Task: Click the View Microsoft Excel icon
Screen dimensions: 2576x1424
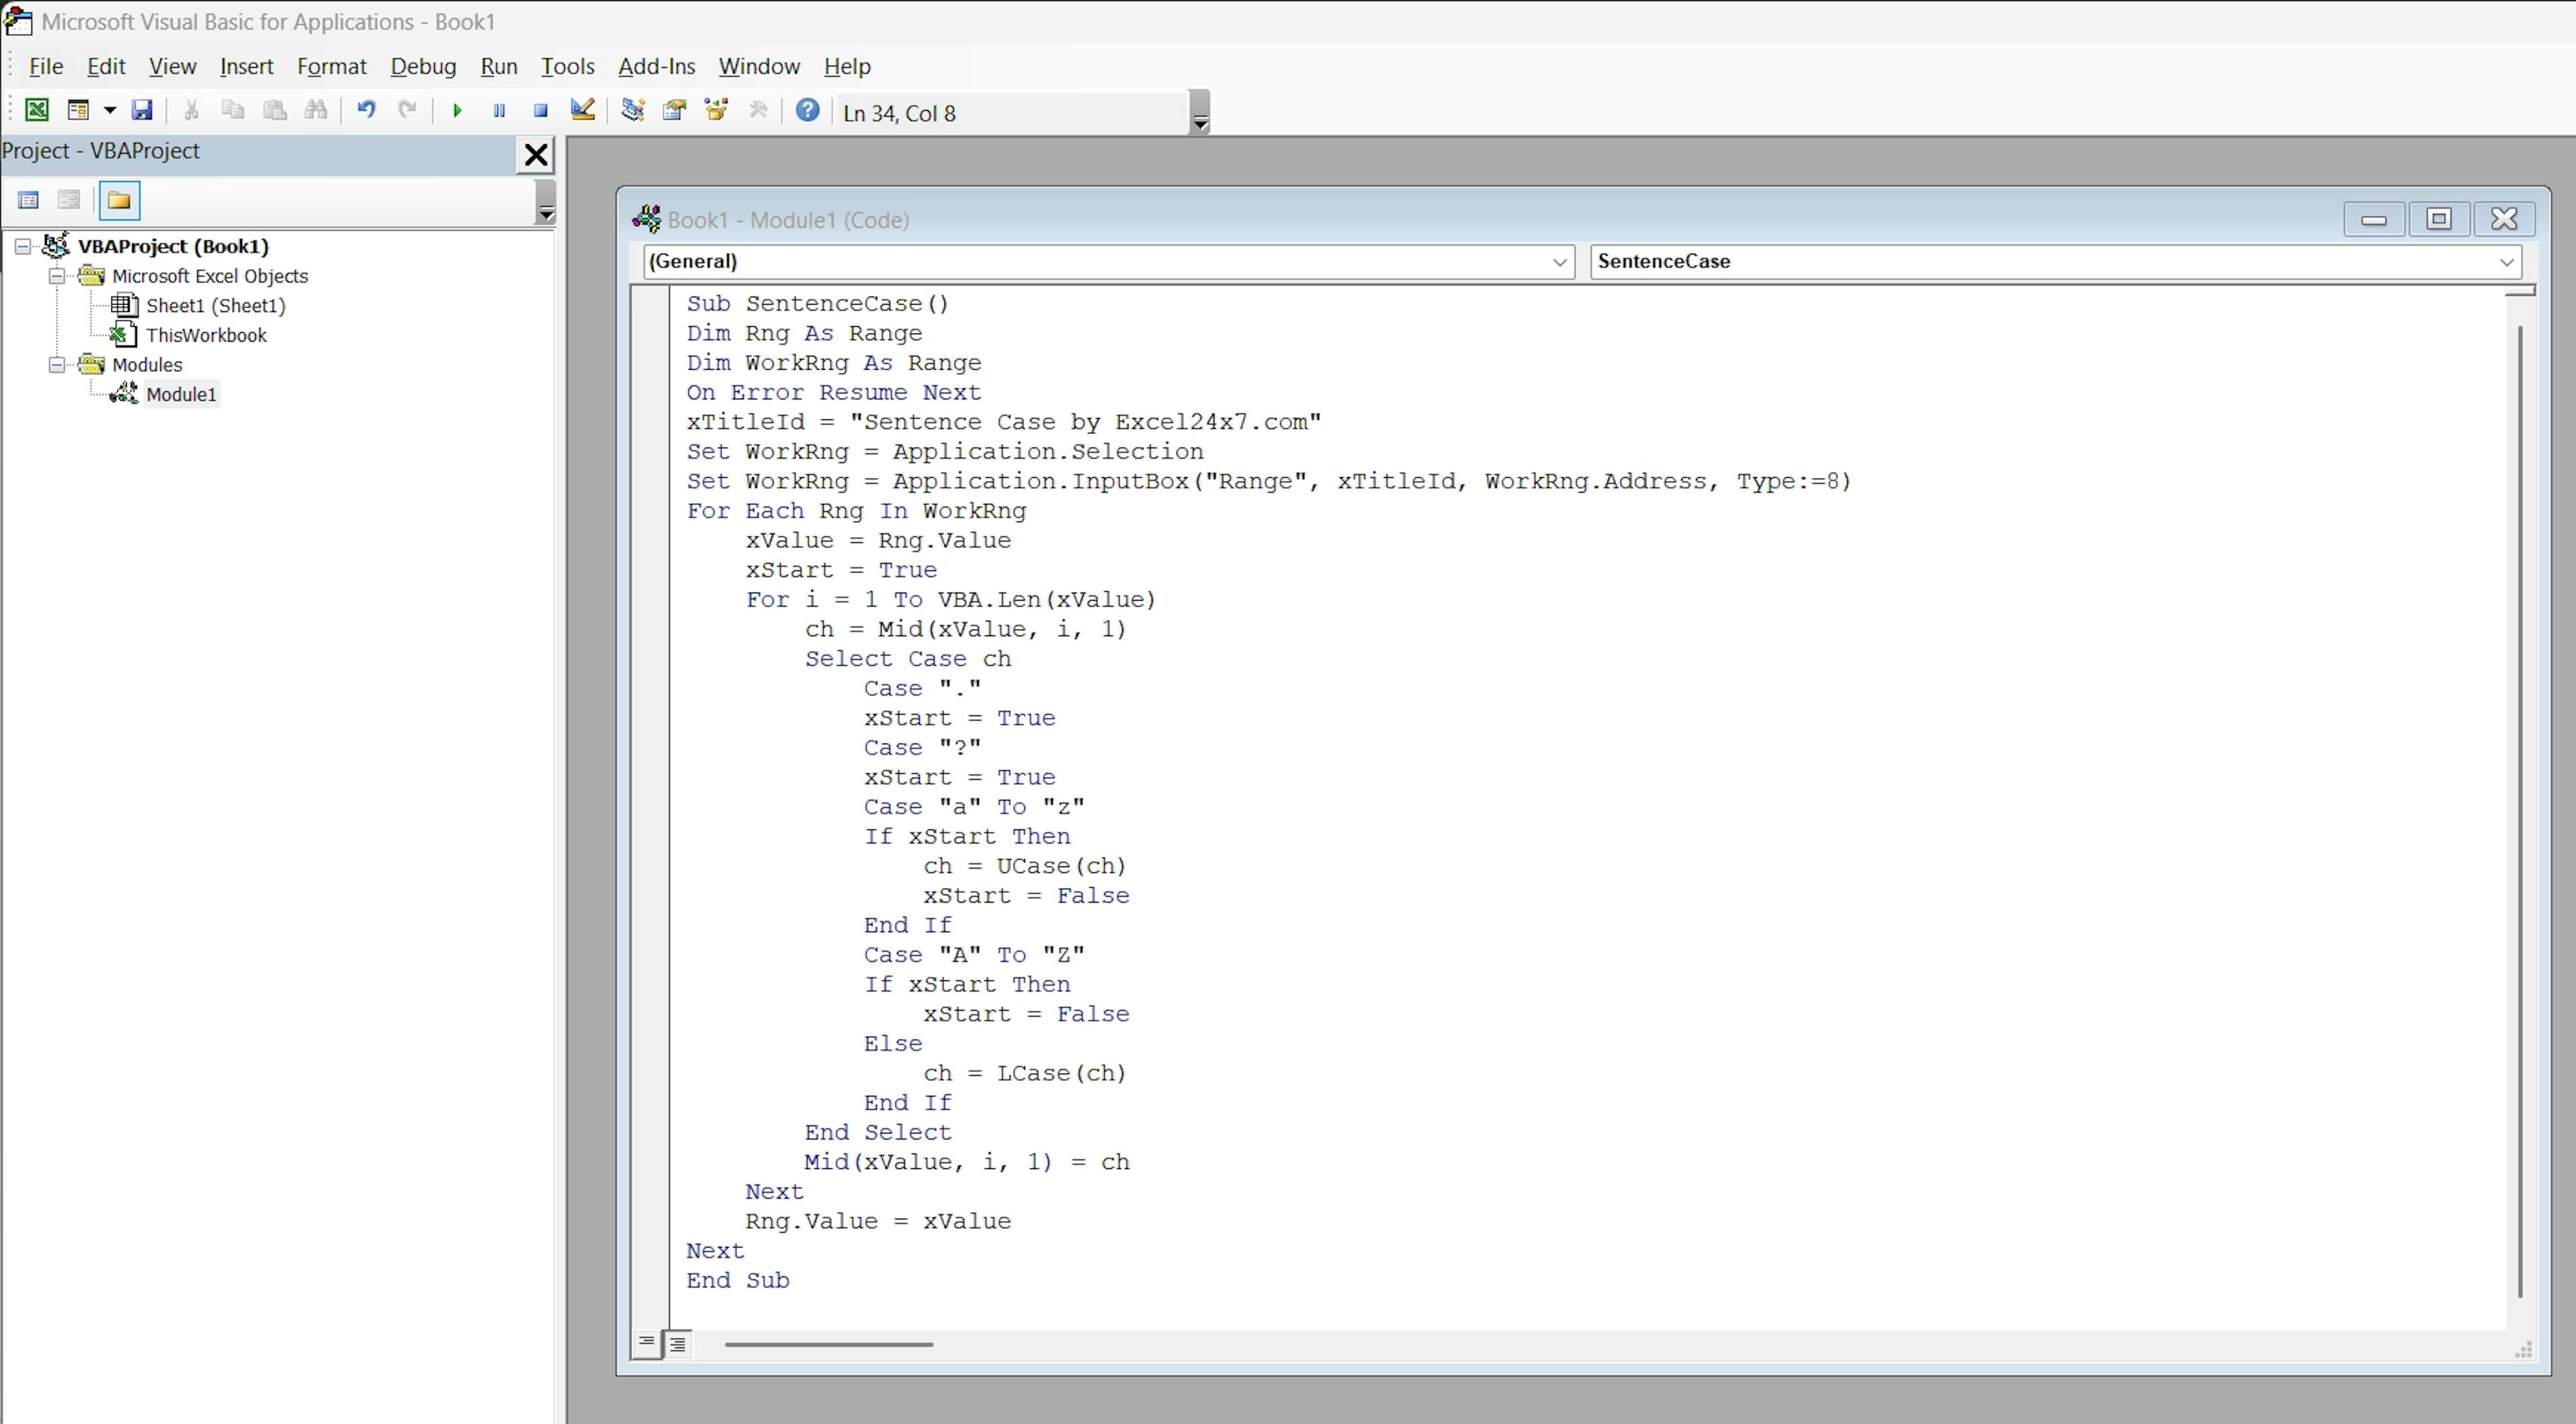Action: [36, 110]
